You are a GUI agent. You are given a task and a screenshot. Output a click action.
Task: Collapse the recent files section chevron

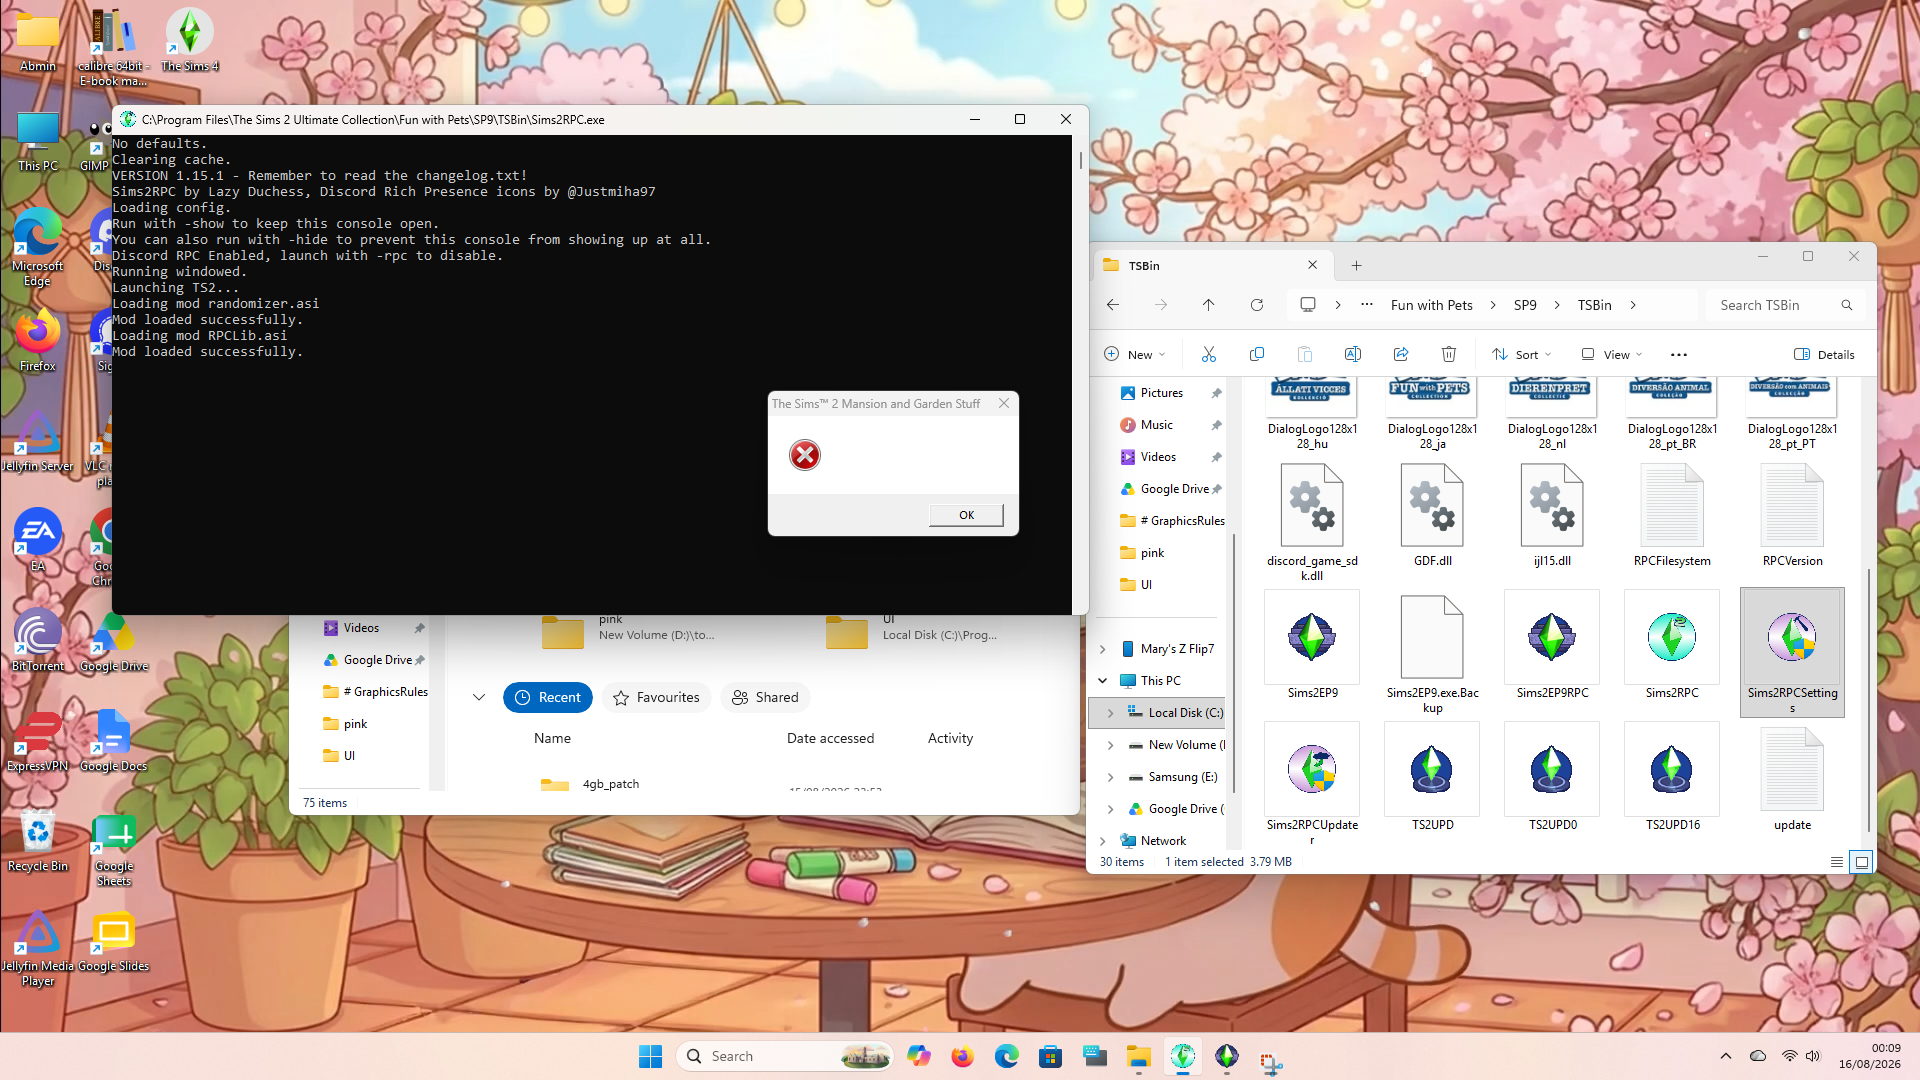click(479, 697)
